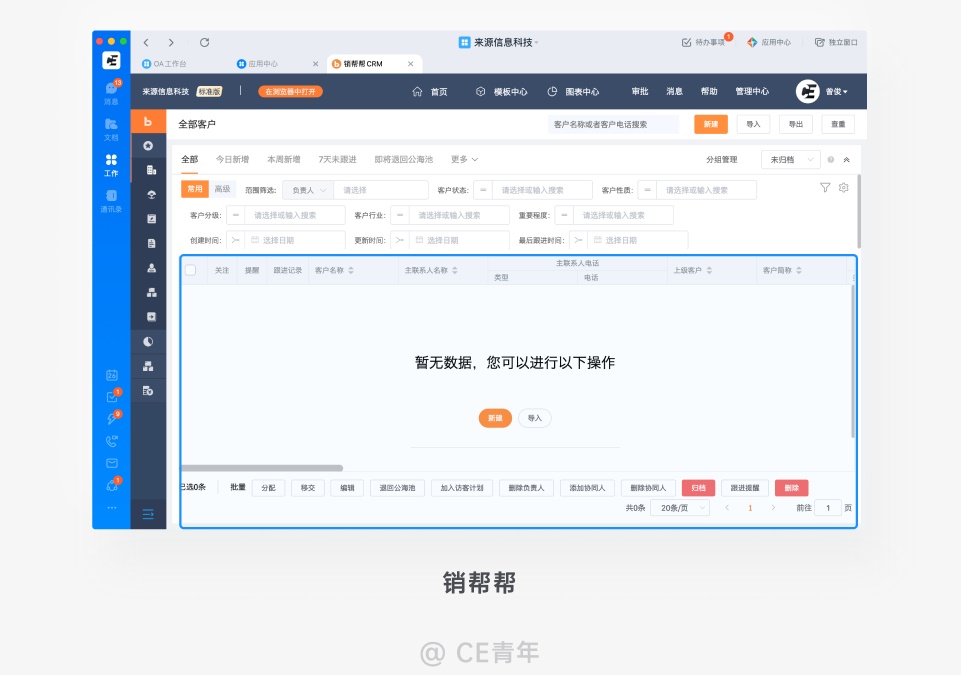This screenshot has width=961, height=675.
Task: Open 消息 messages in blue sidebar
Action: coord(112,92)
